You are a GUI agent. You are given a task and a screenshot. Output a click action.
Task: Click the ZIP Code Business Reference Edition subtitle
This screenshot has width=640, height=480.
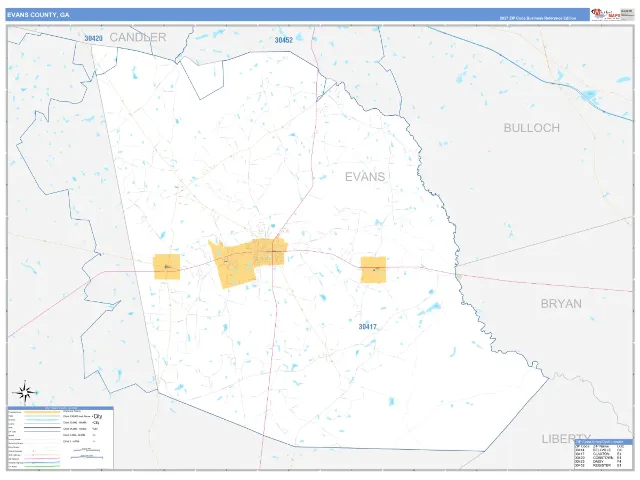pos(538,18)
